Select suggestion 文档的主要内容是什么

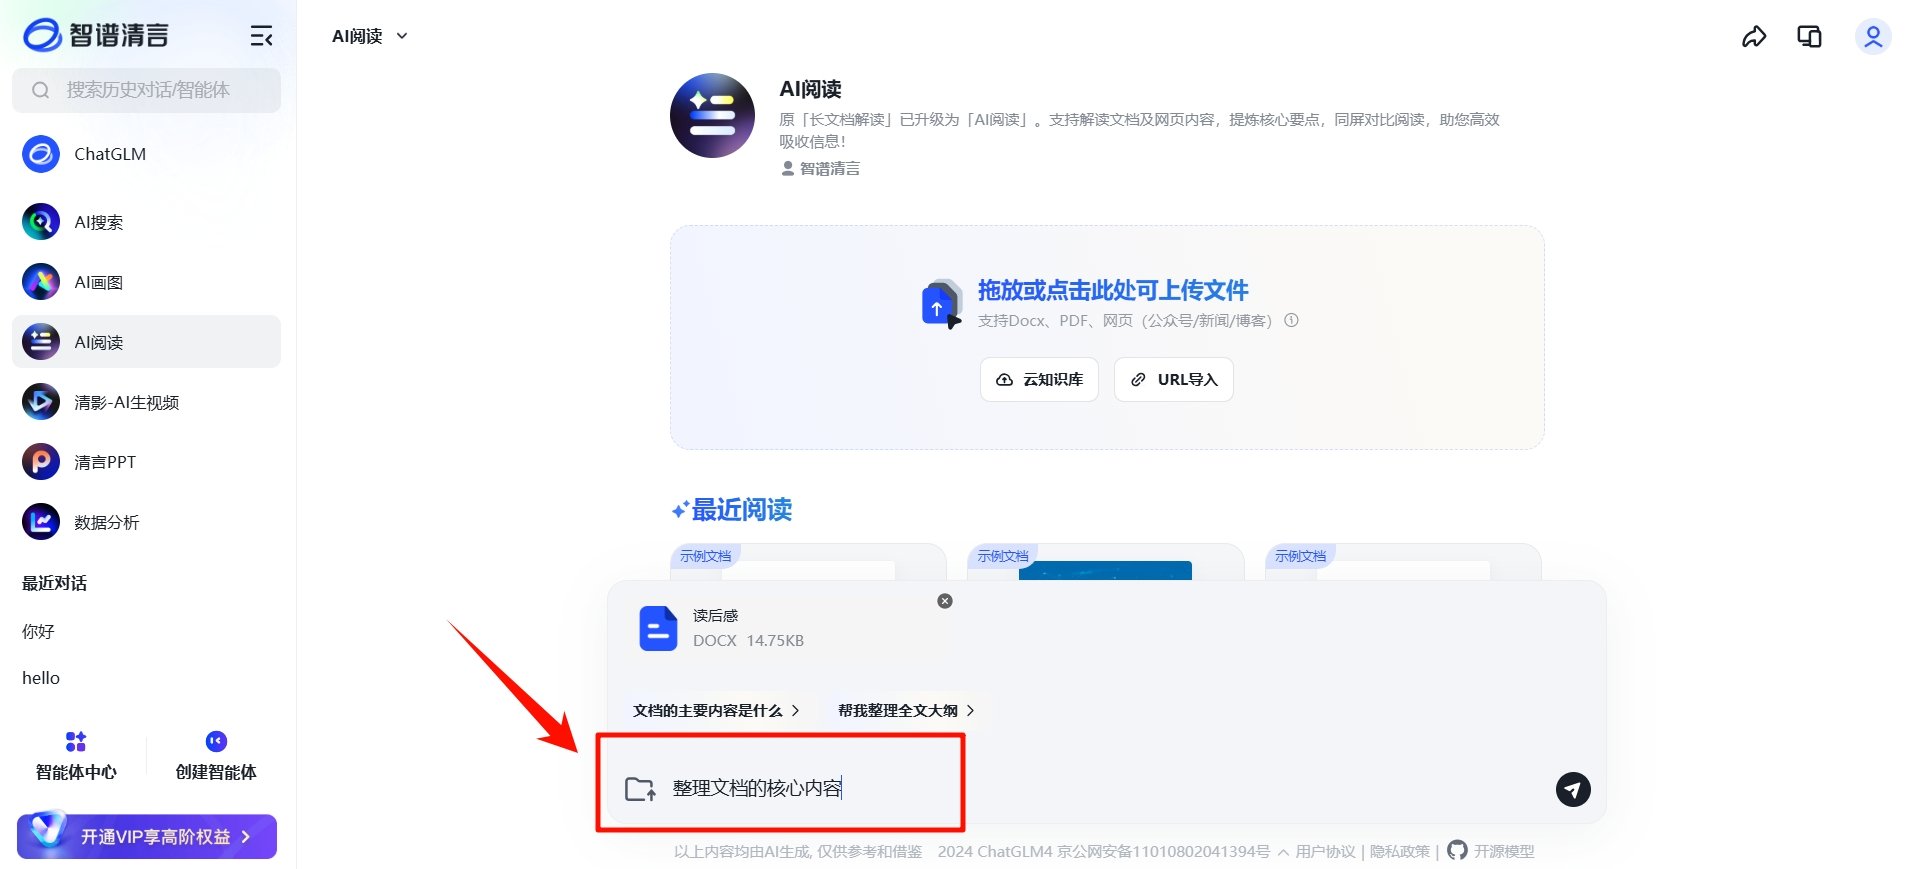point(716,710)
